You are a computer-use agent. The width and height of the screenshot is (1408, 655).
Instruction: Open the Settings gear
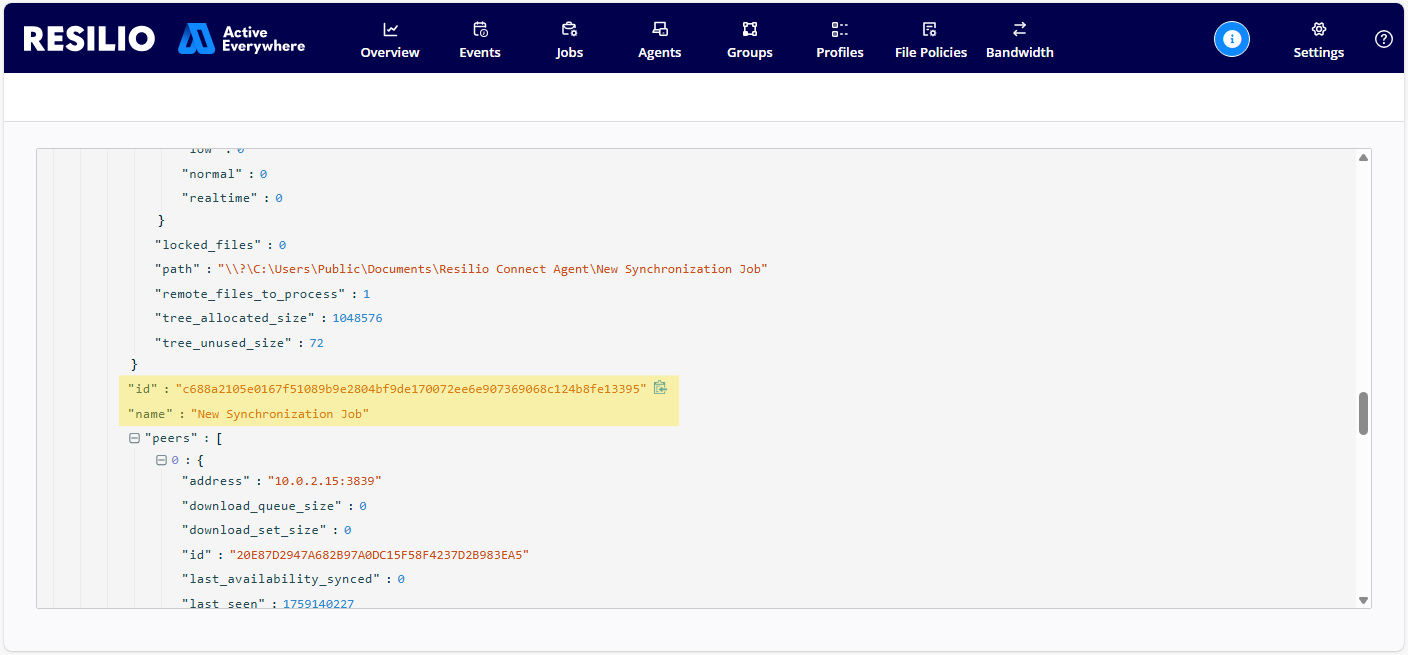[1318, 30]
